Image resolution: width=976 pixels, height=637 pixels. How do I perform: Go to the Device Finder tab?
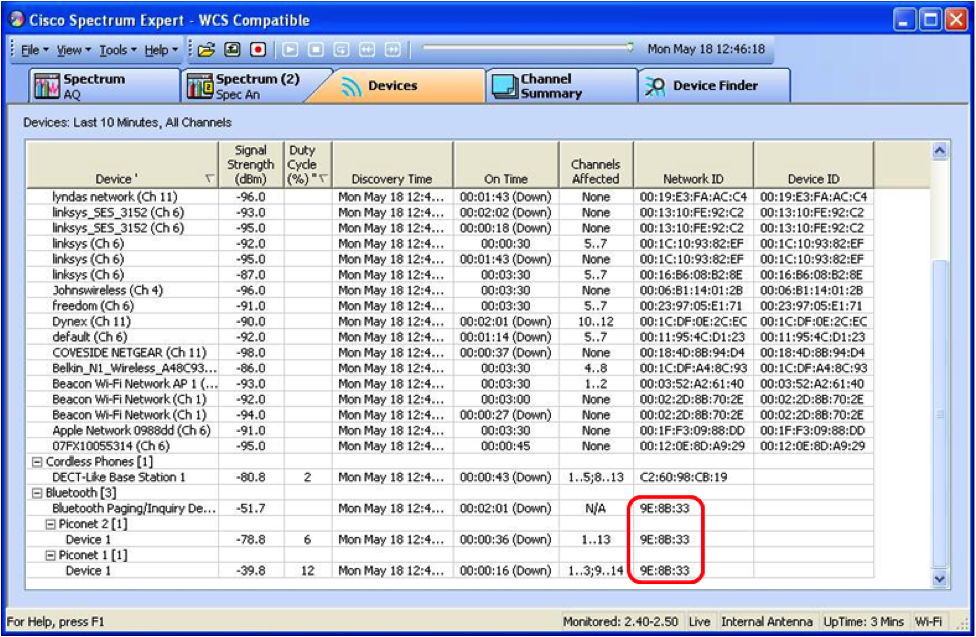coord(714,86)
